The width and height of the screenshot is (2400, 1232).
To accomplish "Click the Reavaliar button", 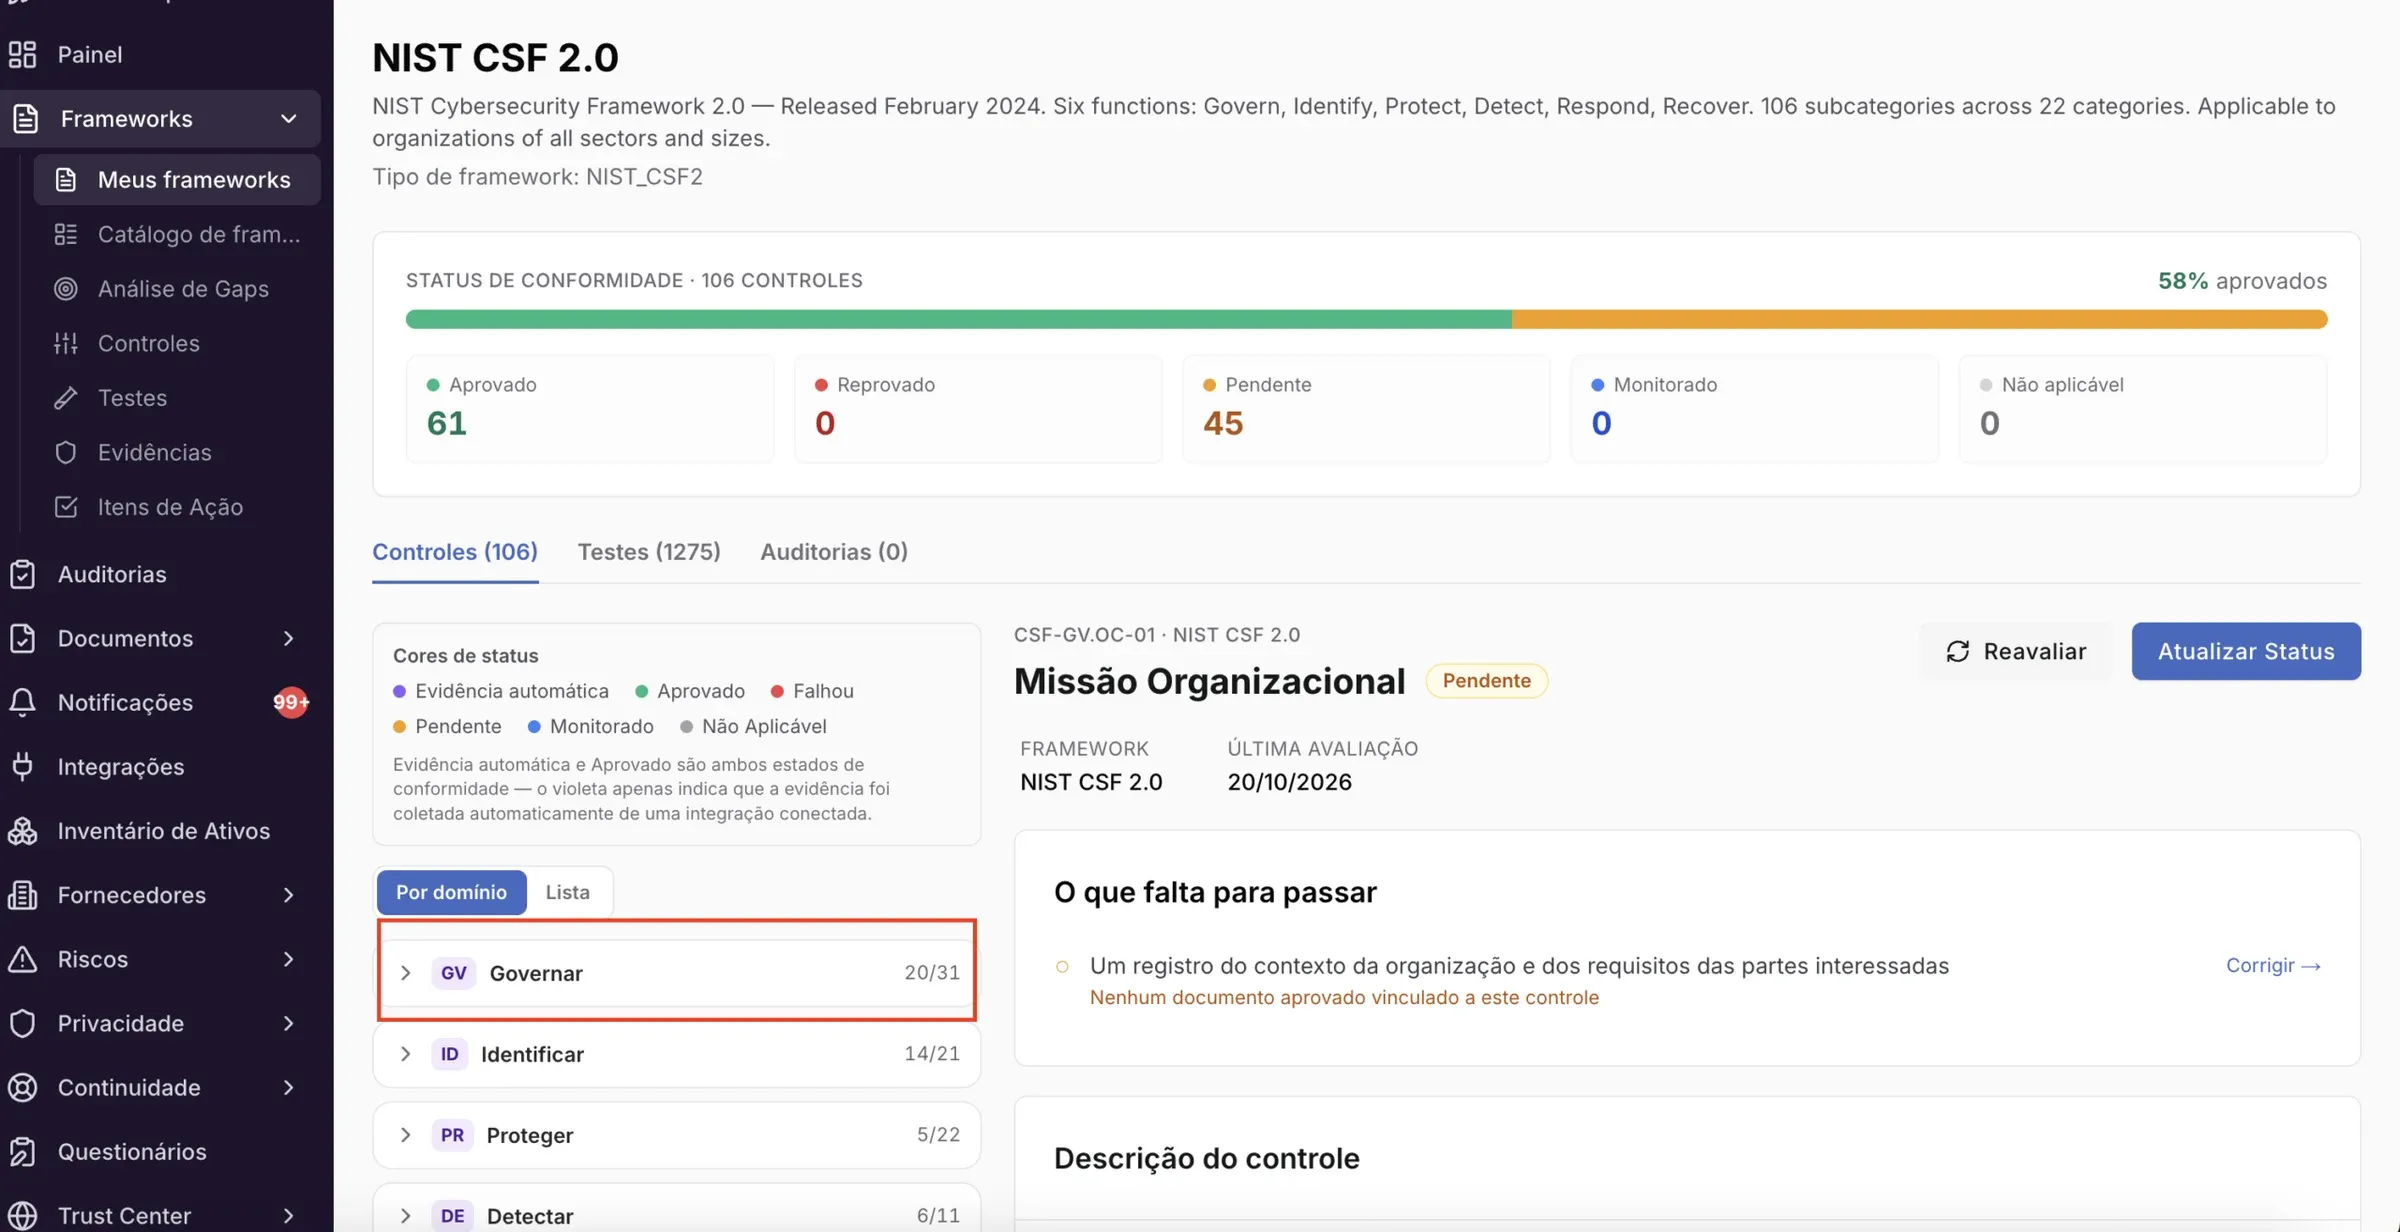I will [2016, 651].
